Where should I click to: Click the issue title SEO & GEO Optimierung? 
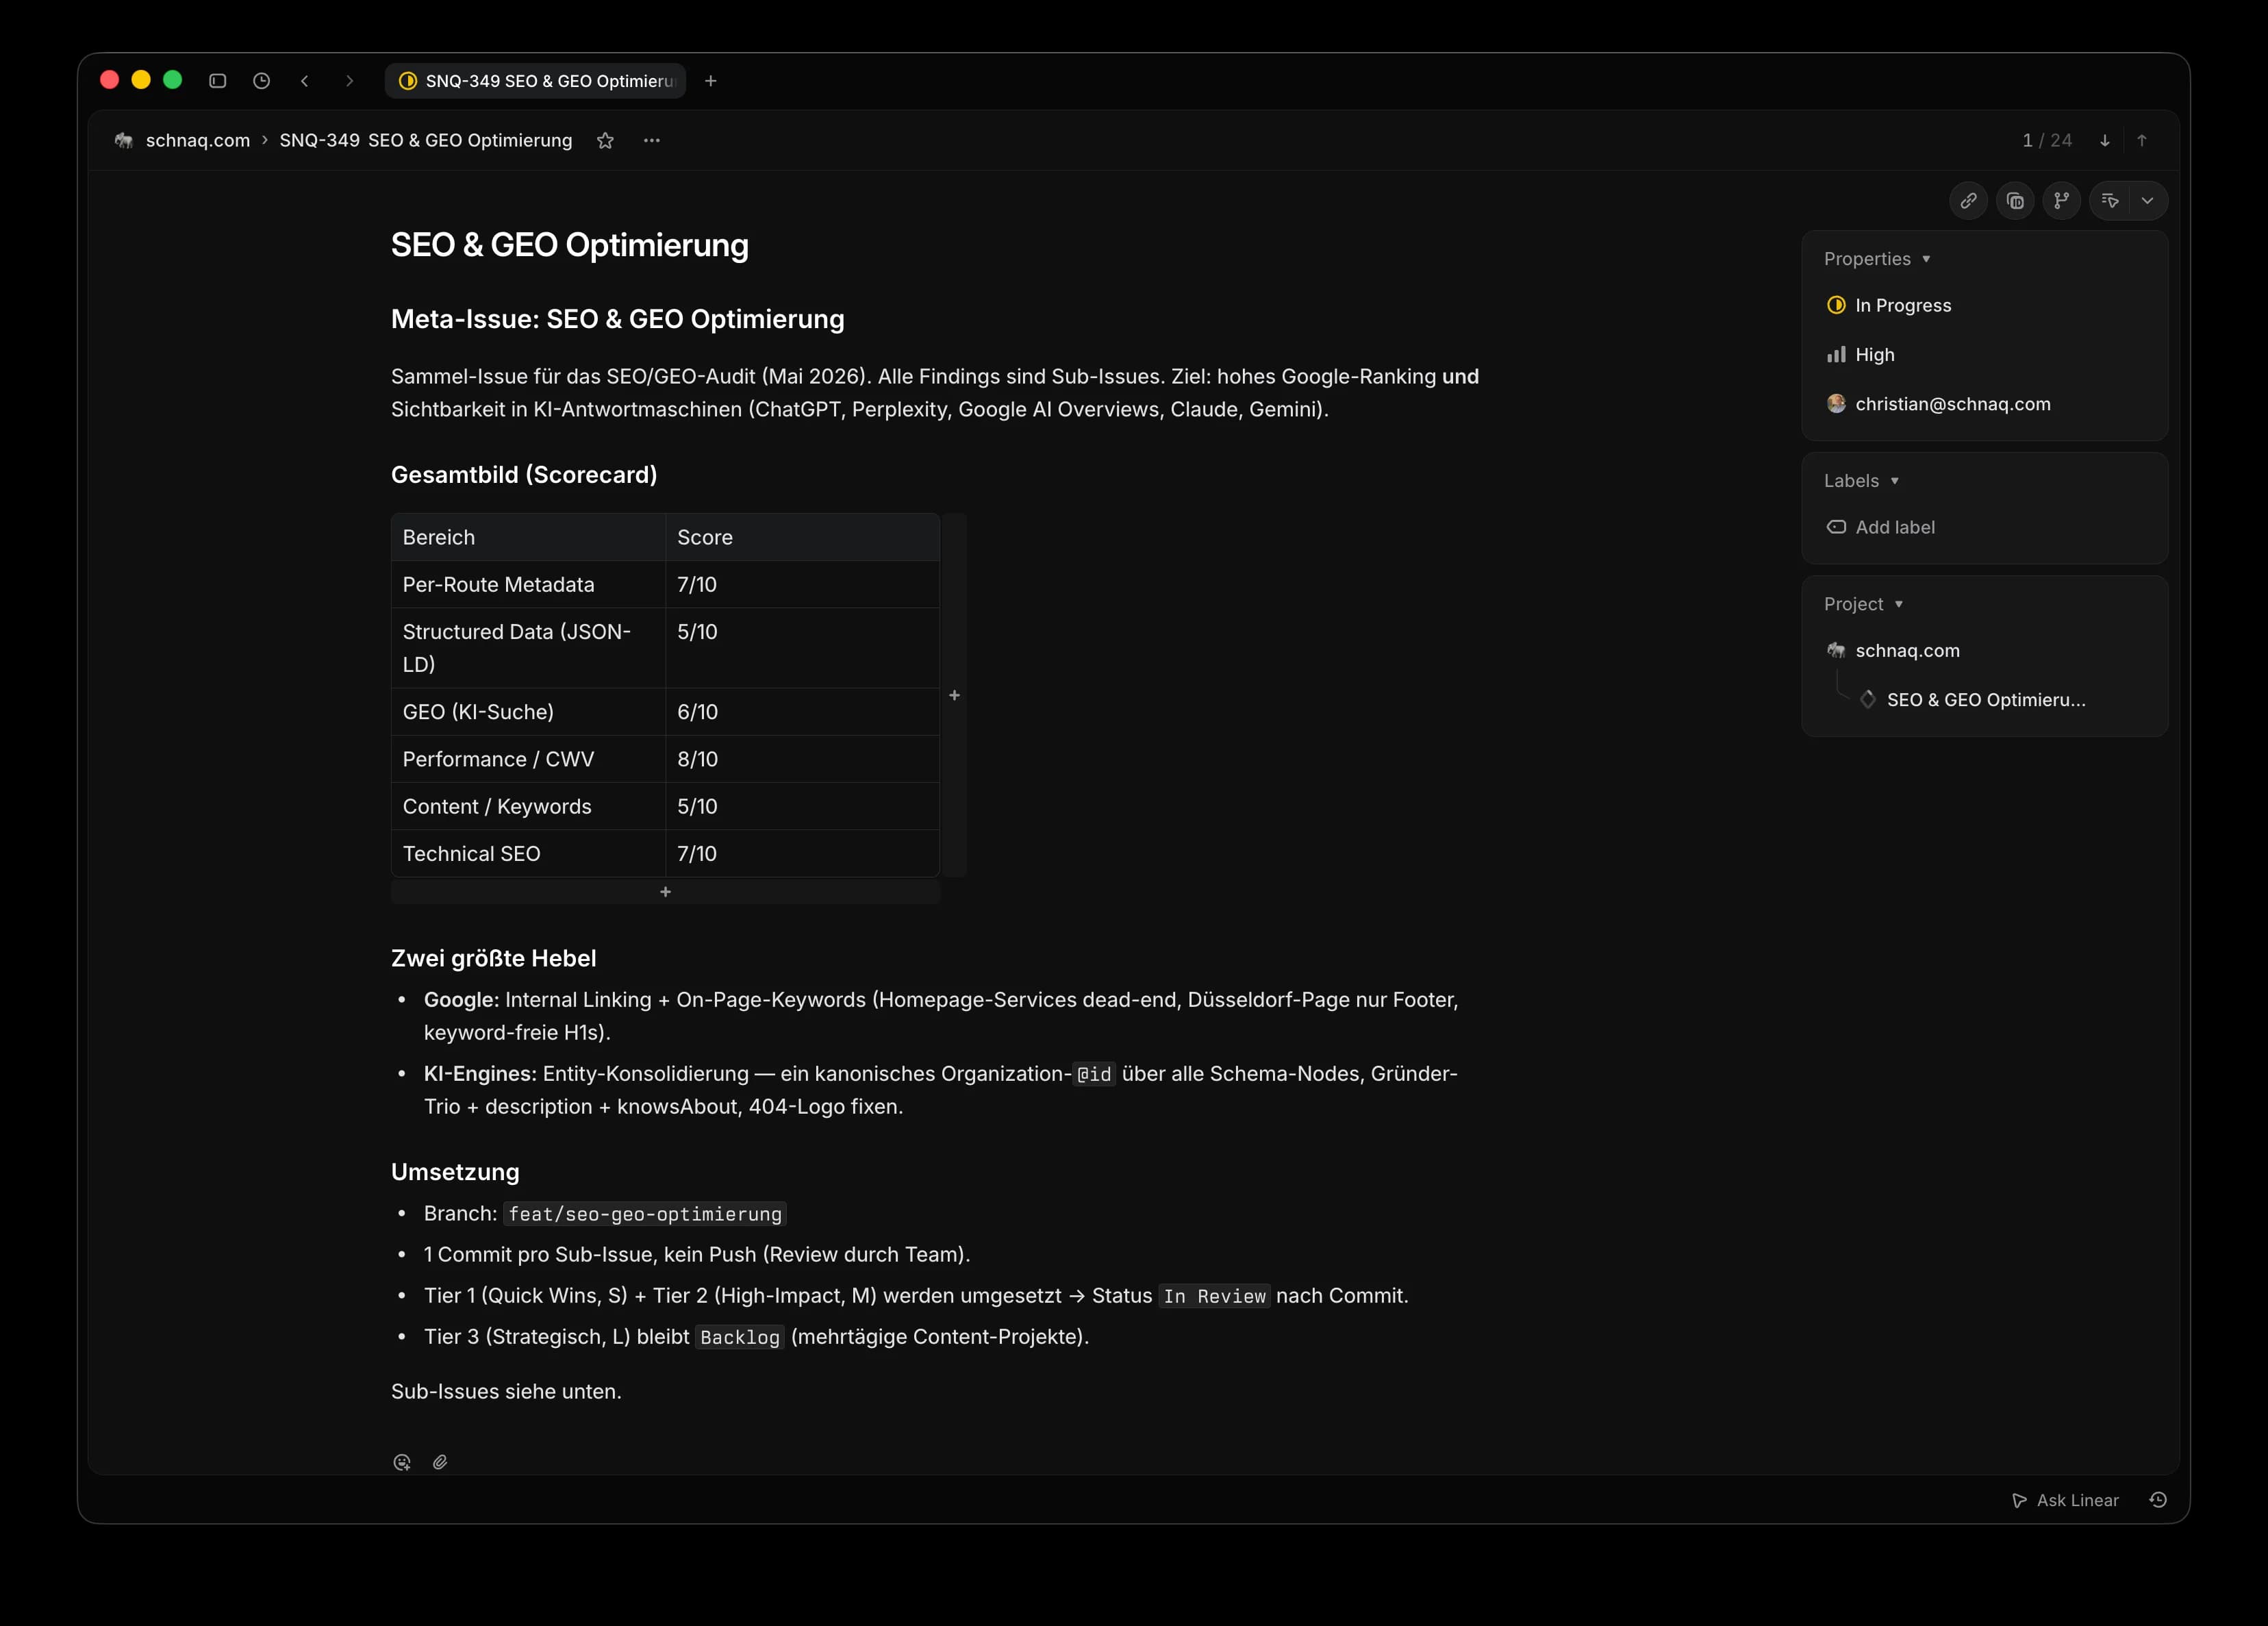point(569,245)
